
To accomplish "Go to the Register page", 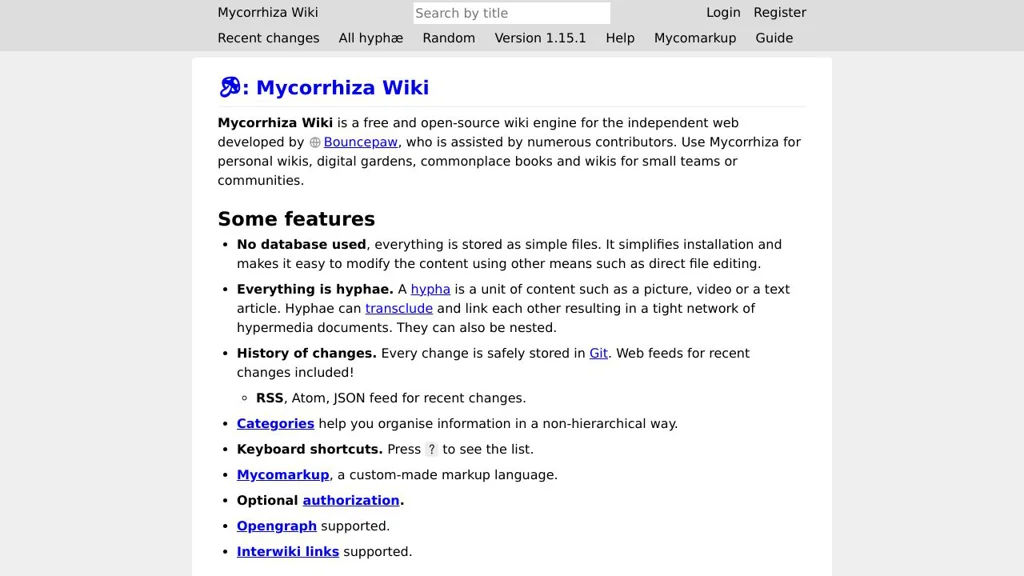I will point(779,13).
